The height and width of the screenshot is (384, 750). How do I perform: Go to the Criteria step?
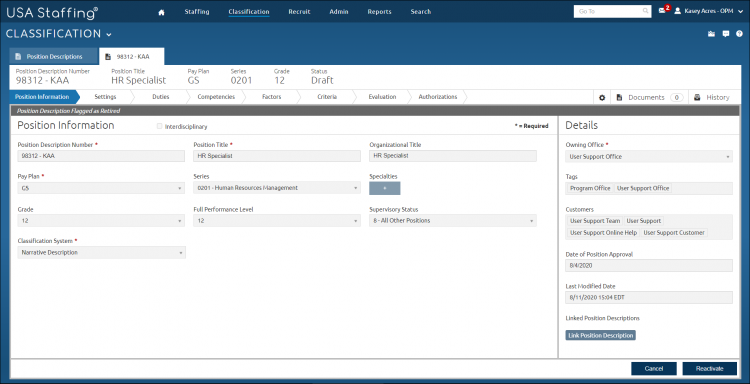(327, 97)
